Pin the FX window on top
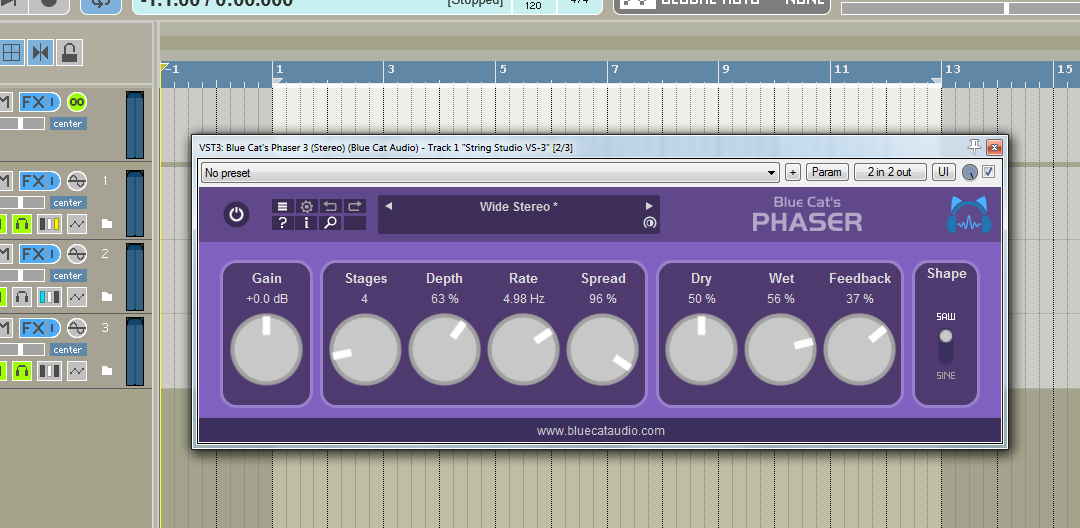The image size is (1080, 528). tap(975, 147)
